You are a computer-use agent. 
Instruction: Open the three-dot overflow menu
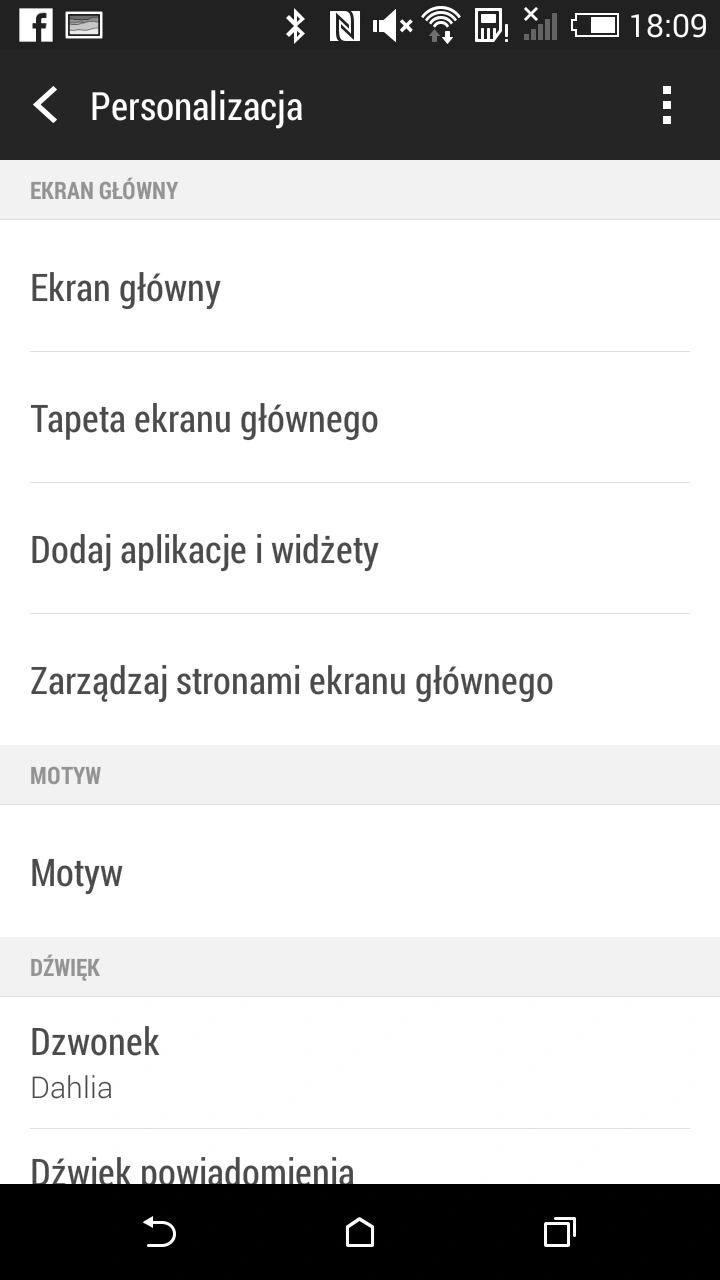tap(667, 105)
